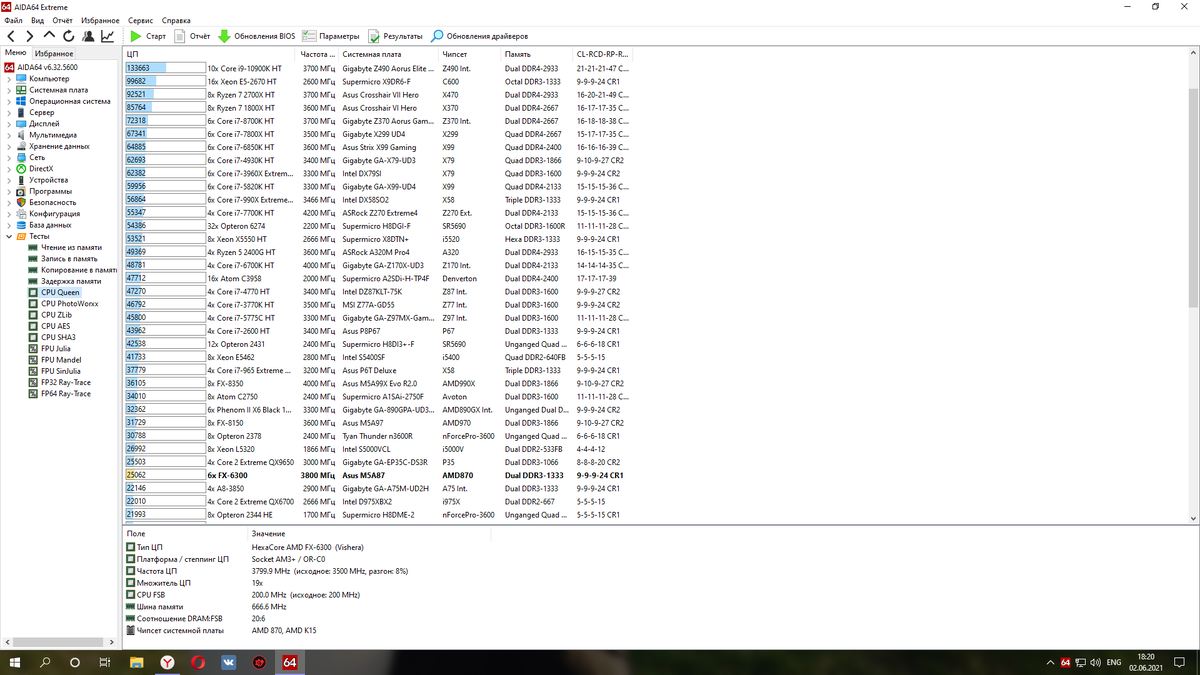
Task: Open taskbar search magnifier icon
Action: (46, 662)
